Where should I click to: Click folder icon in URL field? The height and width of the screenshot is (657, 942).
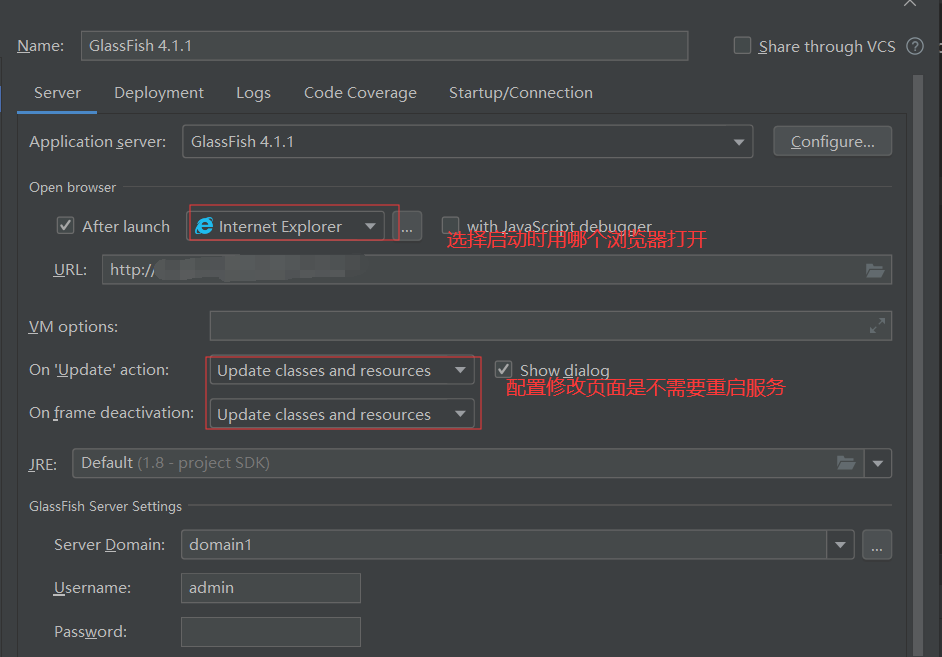pyautogui.click(x=875, y=270)
